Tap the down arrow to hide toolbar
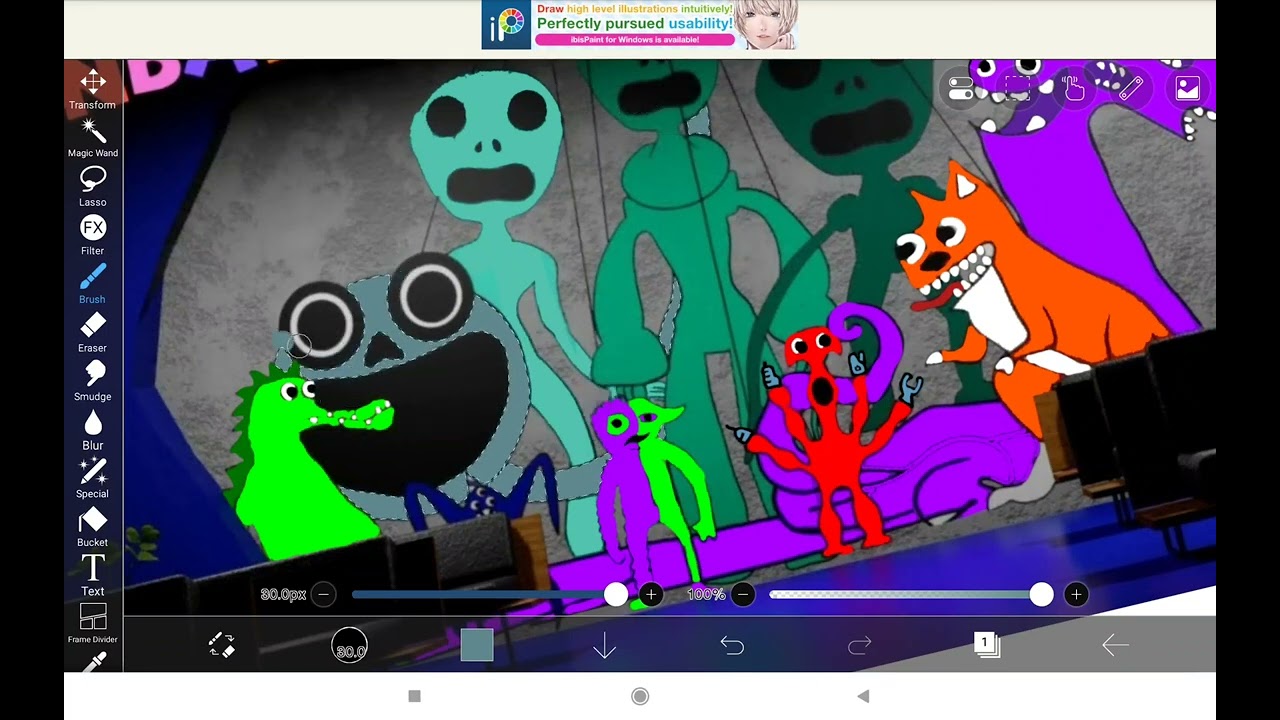Viewport: 1280px width, 720px height. coord(604,646)
